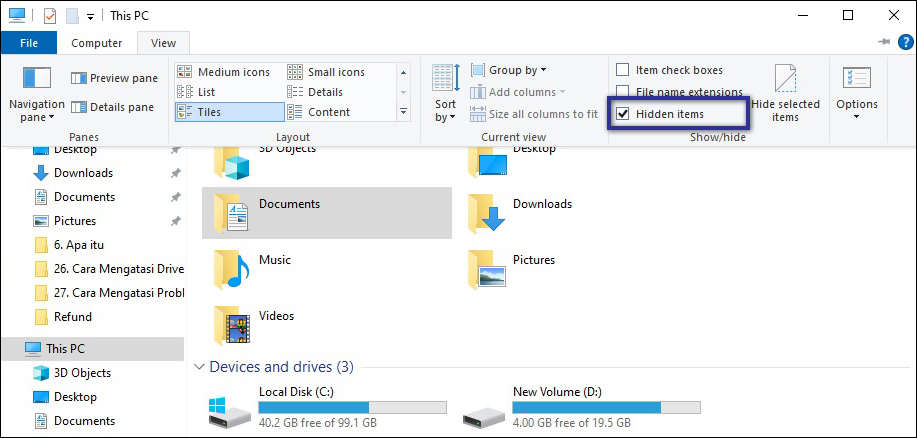This screenshot has width=917, height=438.
Task: Click the Local Disk (C:) usage bar
Action: (352, 408)
